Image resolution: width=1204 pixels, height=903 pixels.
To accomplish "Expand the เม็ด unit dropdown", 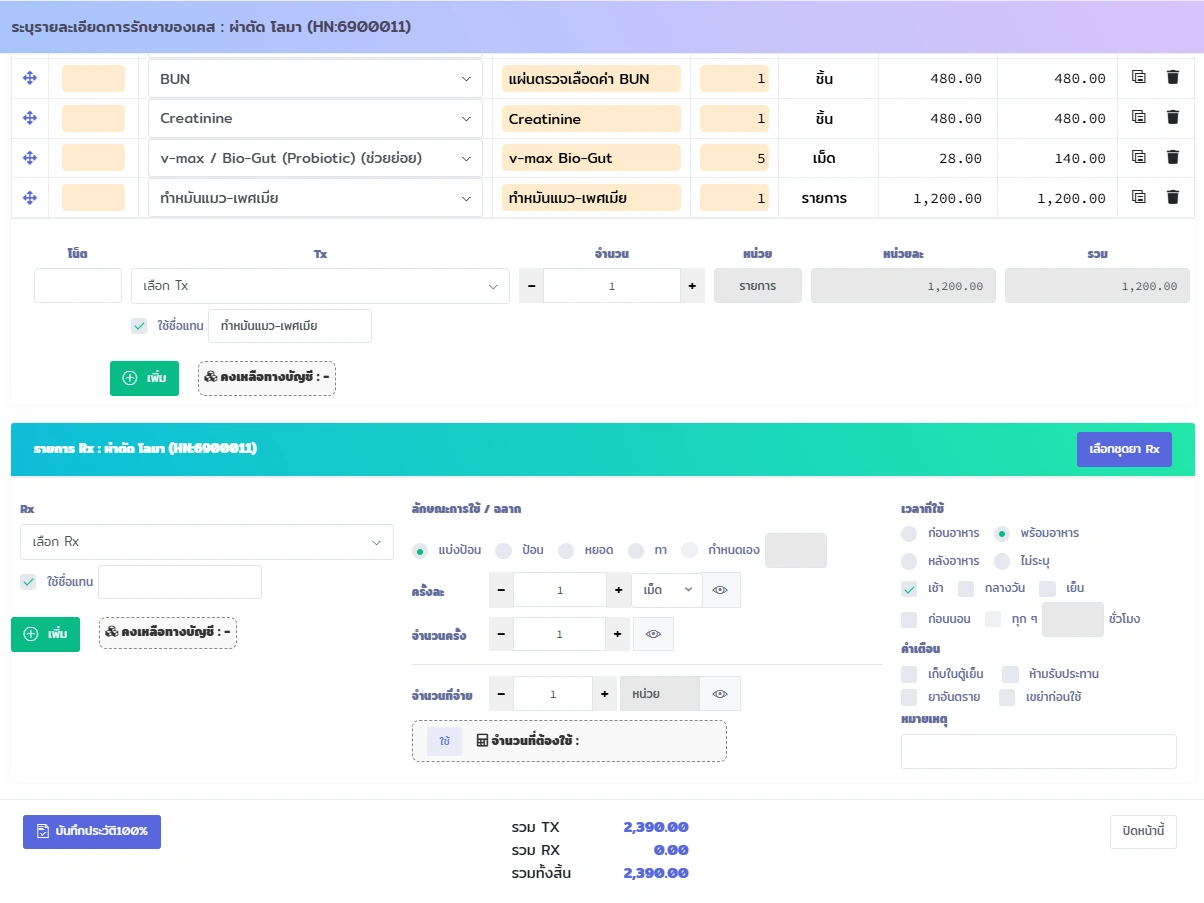I will tap(667, 590).
